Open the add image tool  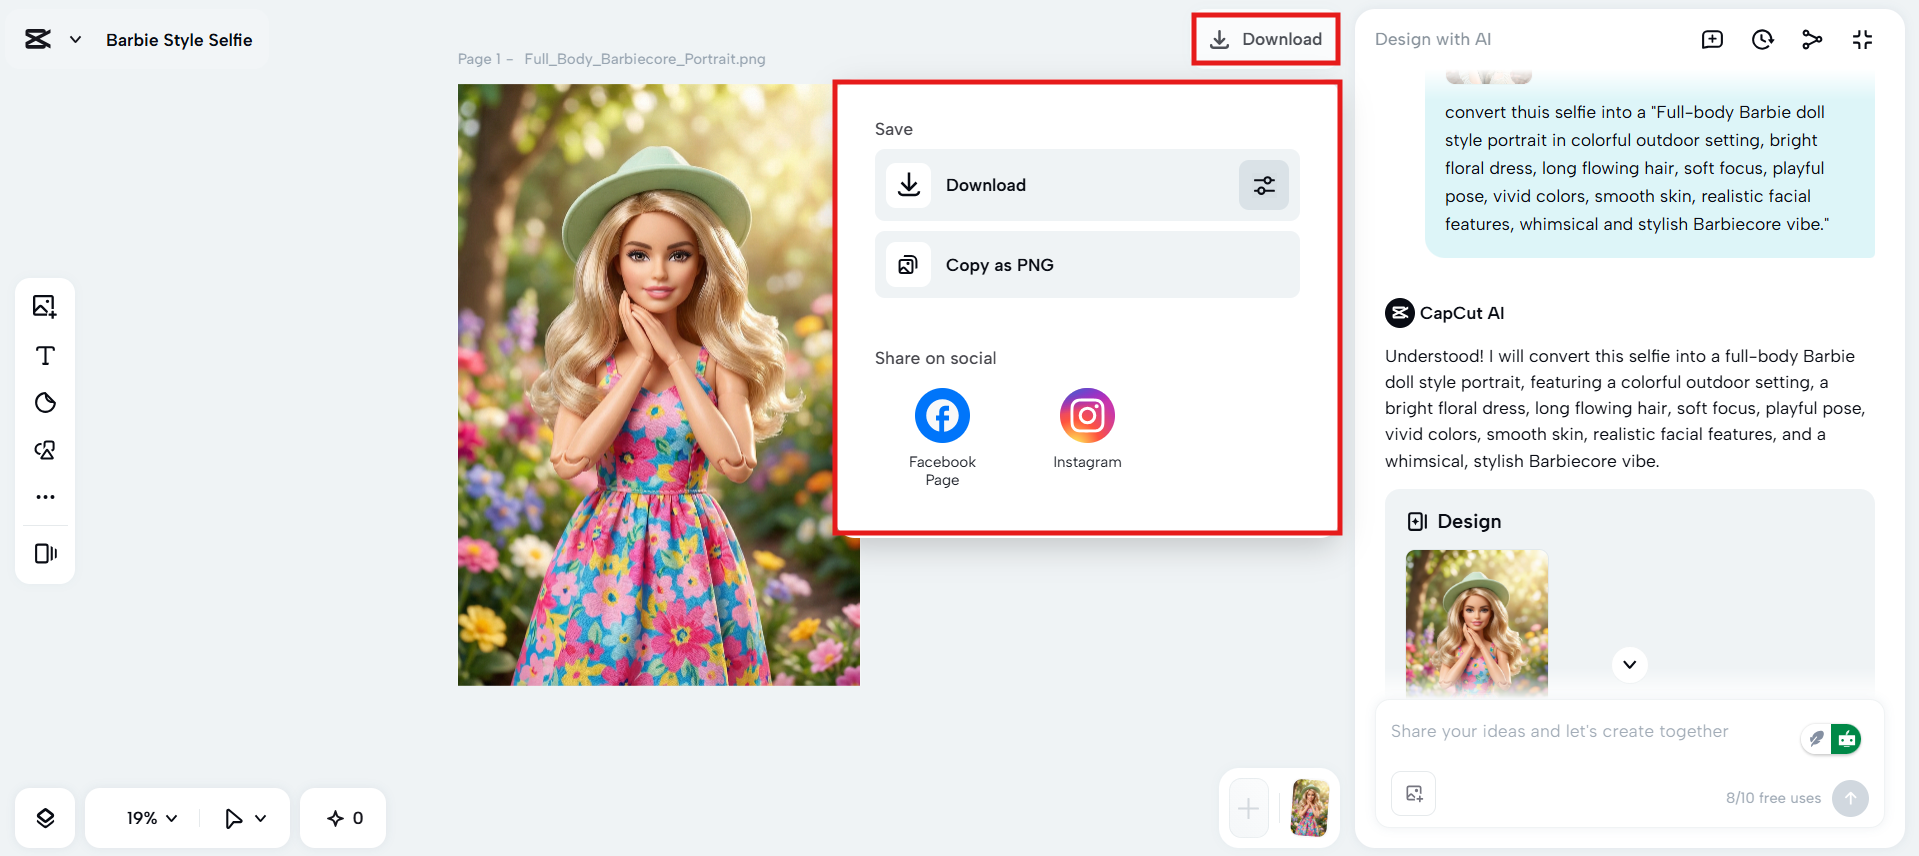point(45,306)
